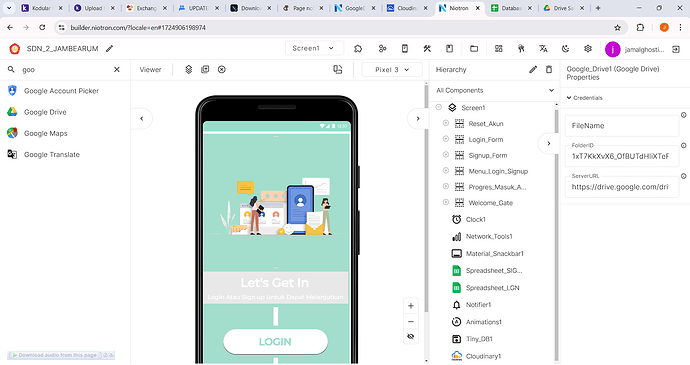Switch to the Kodular browser tab
Screen dimensions: 690x365
coord(43,8)
